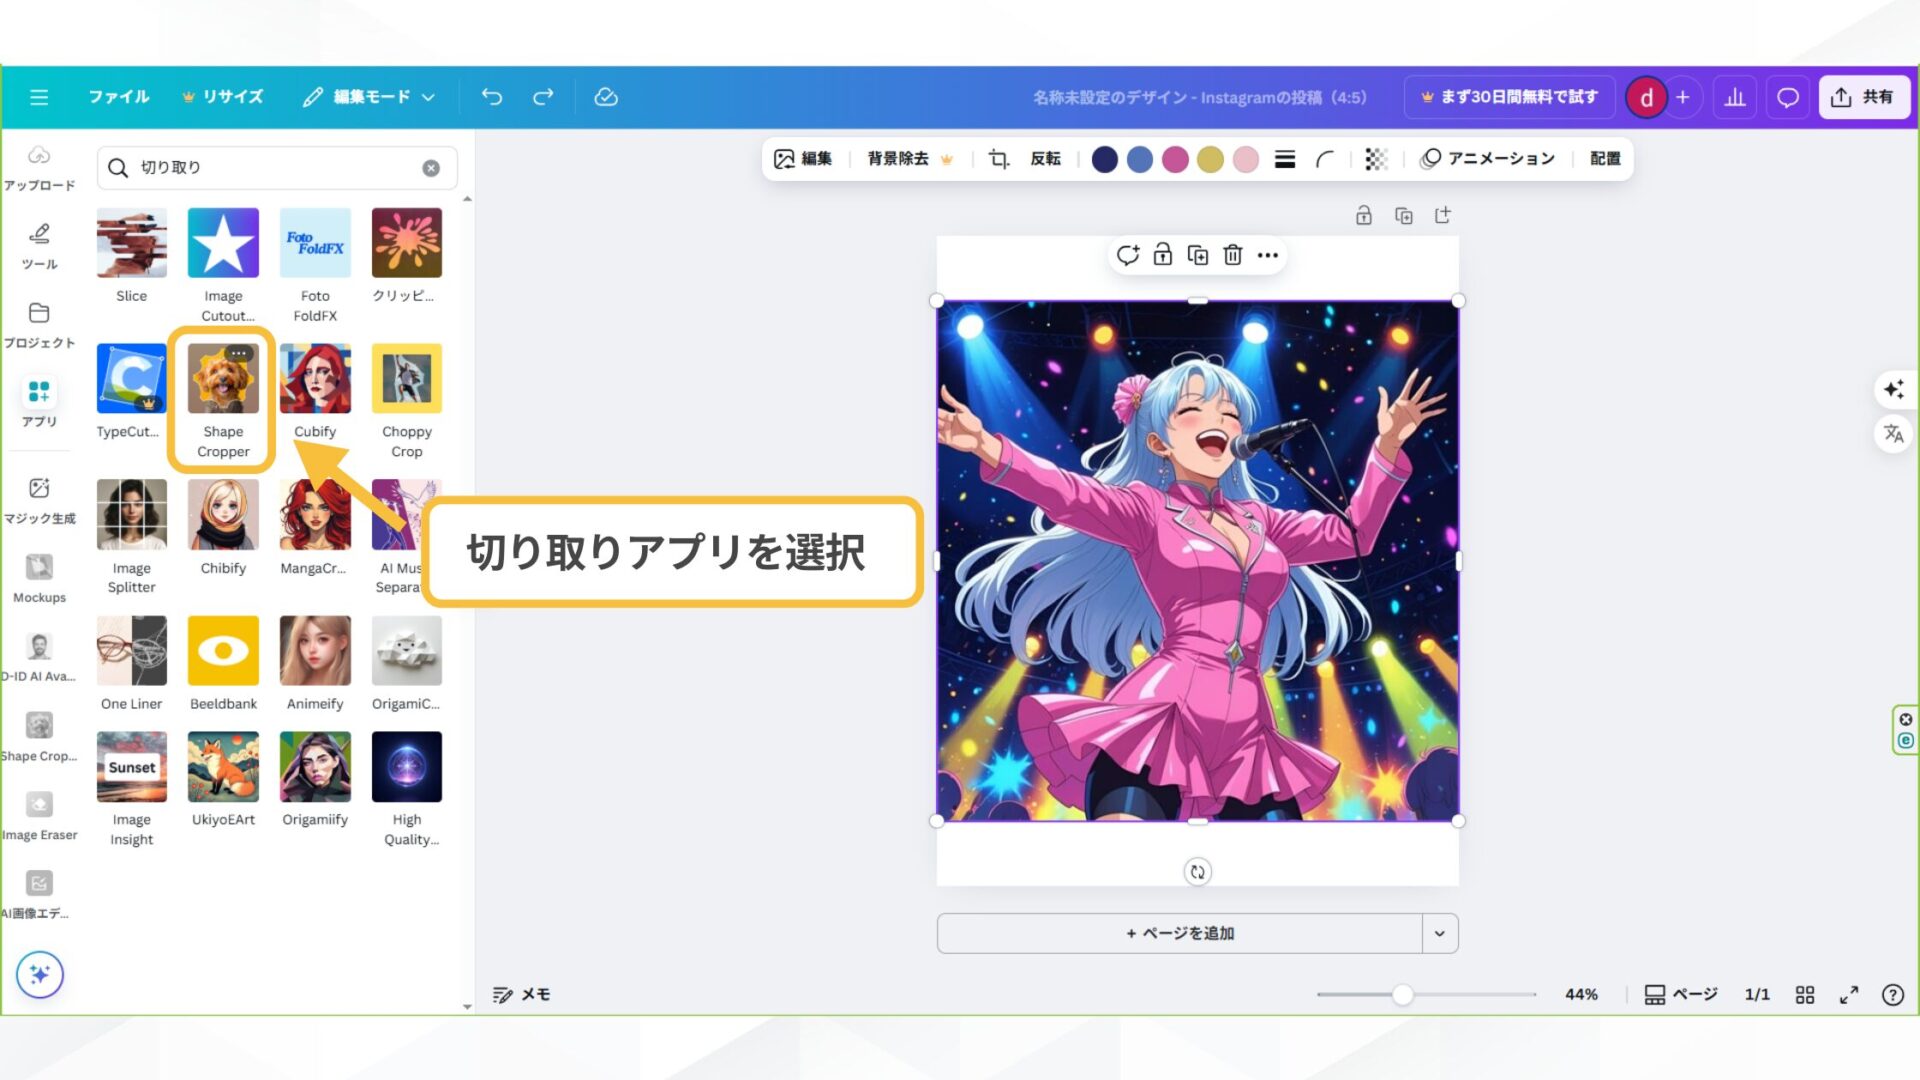1920x1080 pixels.
Task: Duplicate the image using the copy icon
Action: coord(1198,255)
